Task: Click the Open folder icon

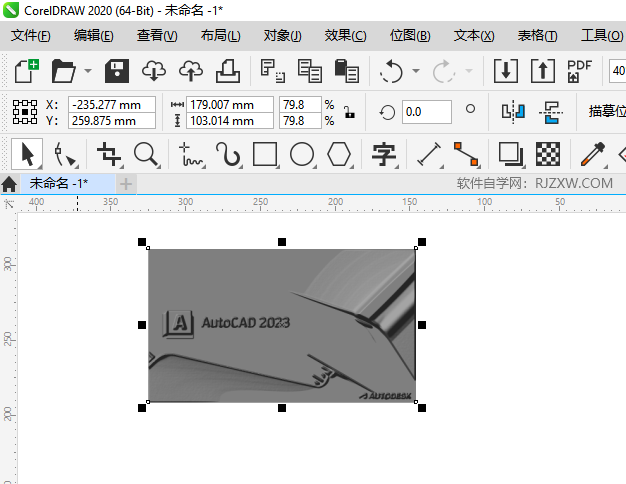Action: coord(63,71)
